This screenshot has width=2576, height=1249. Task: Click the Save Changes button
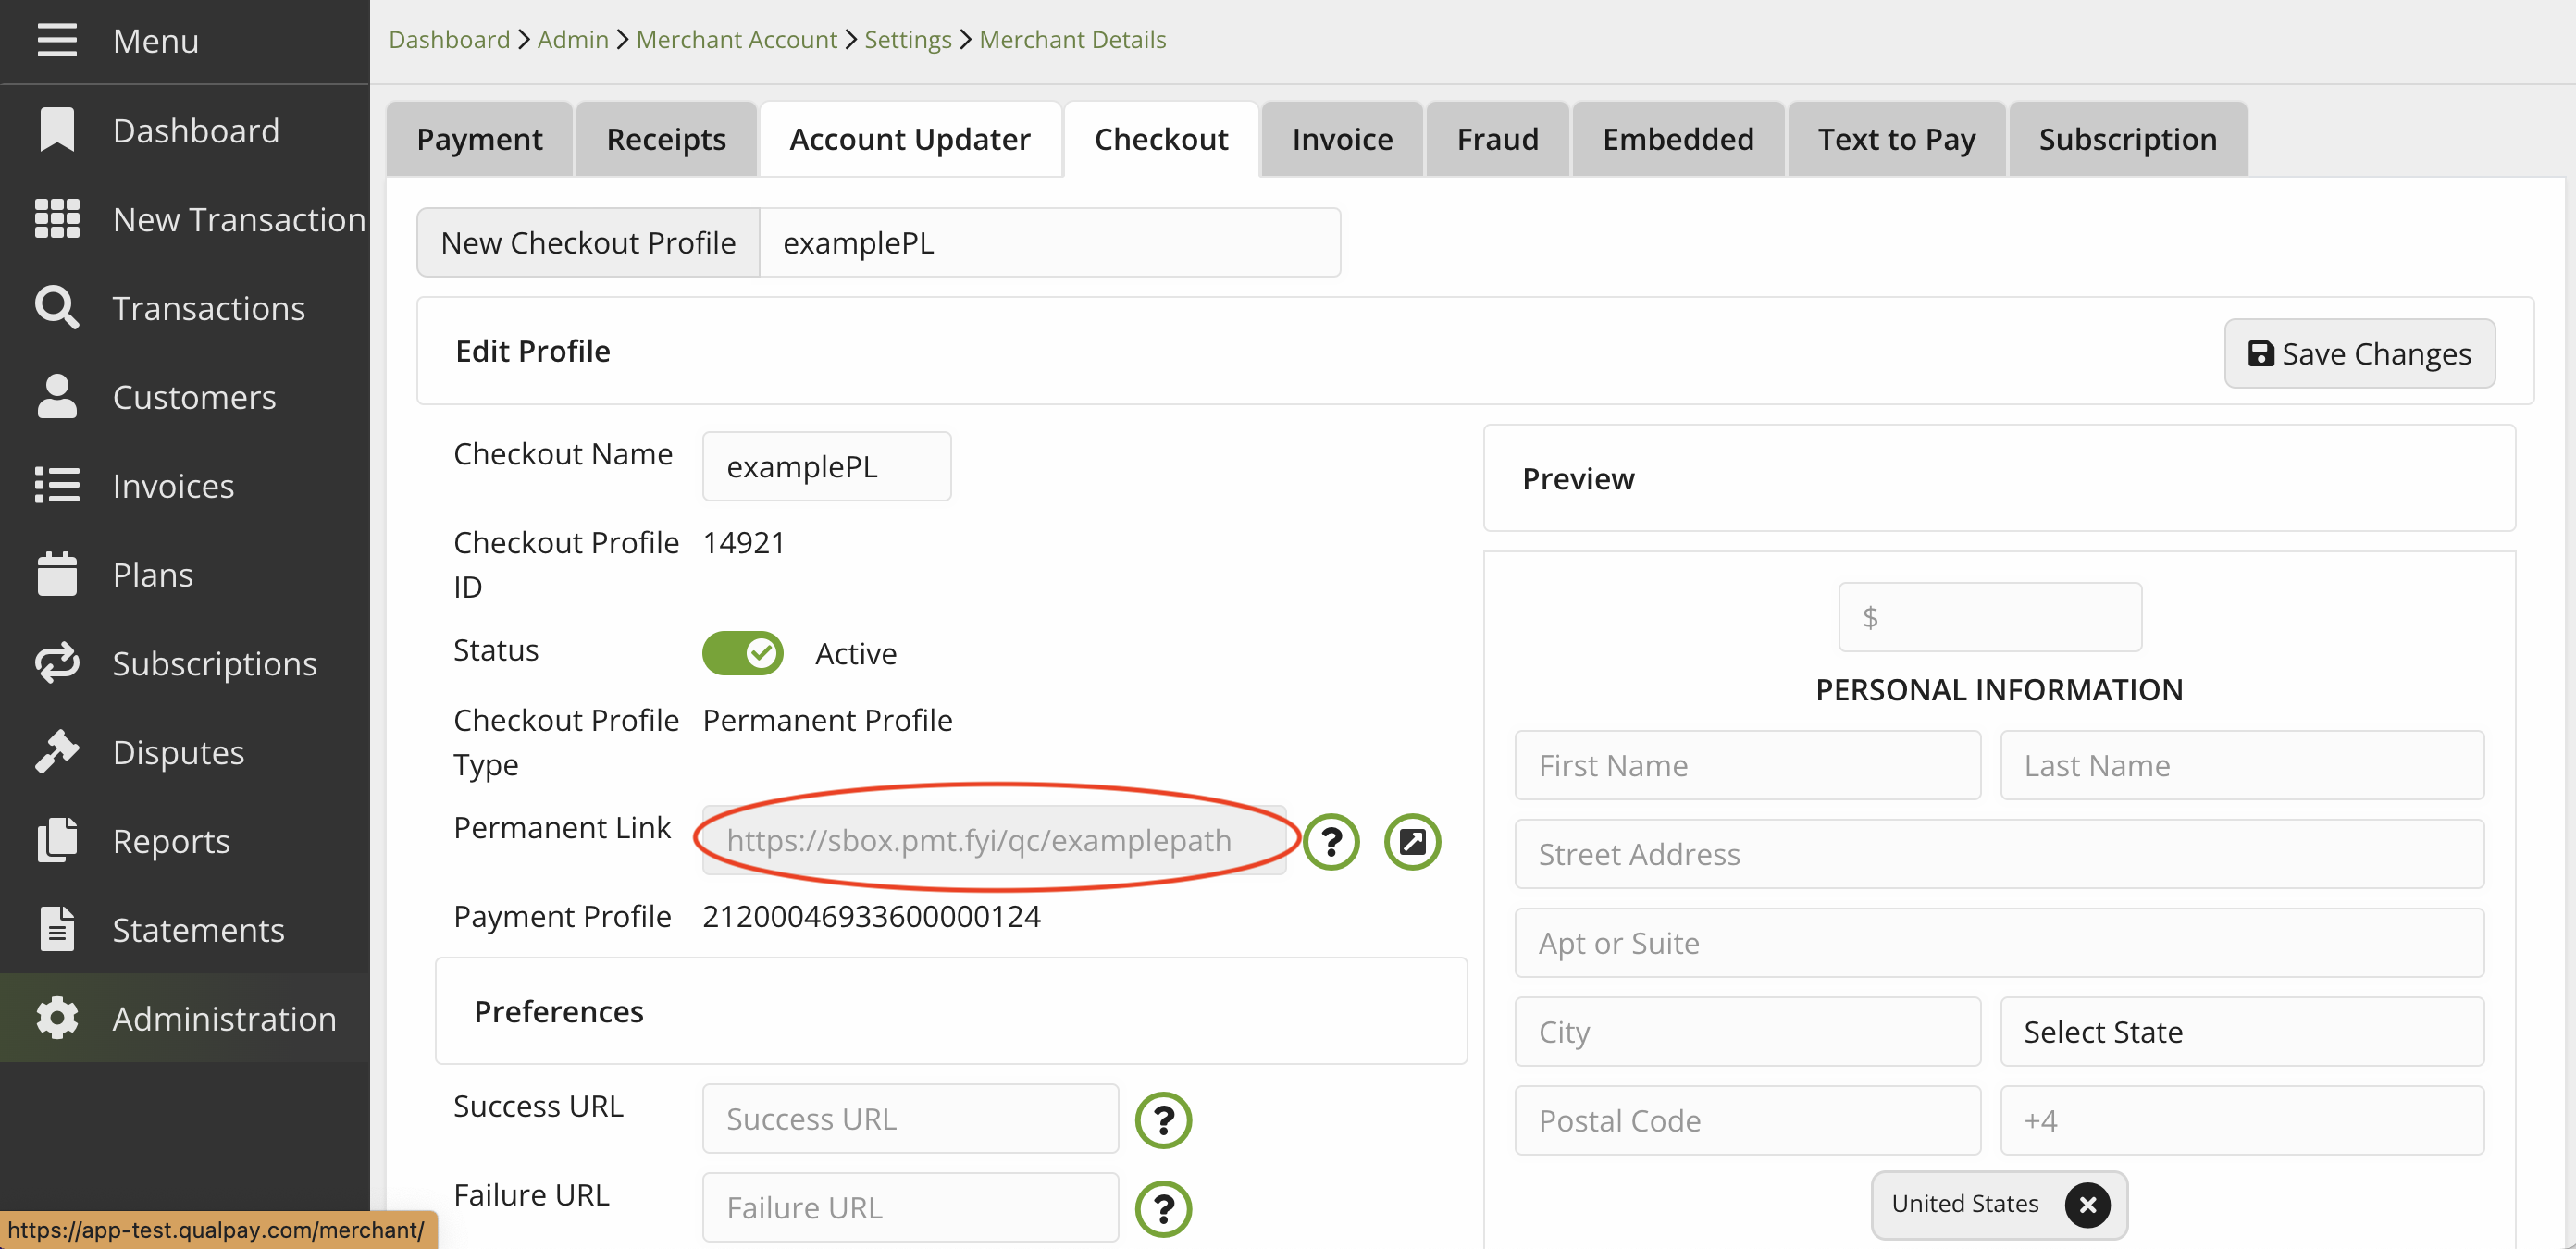point(2359,353)
